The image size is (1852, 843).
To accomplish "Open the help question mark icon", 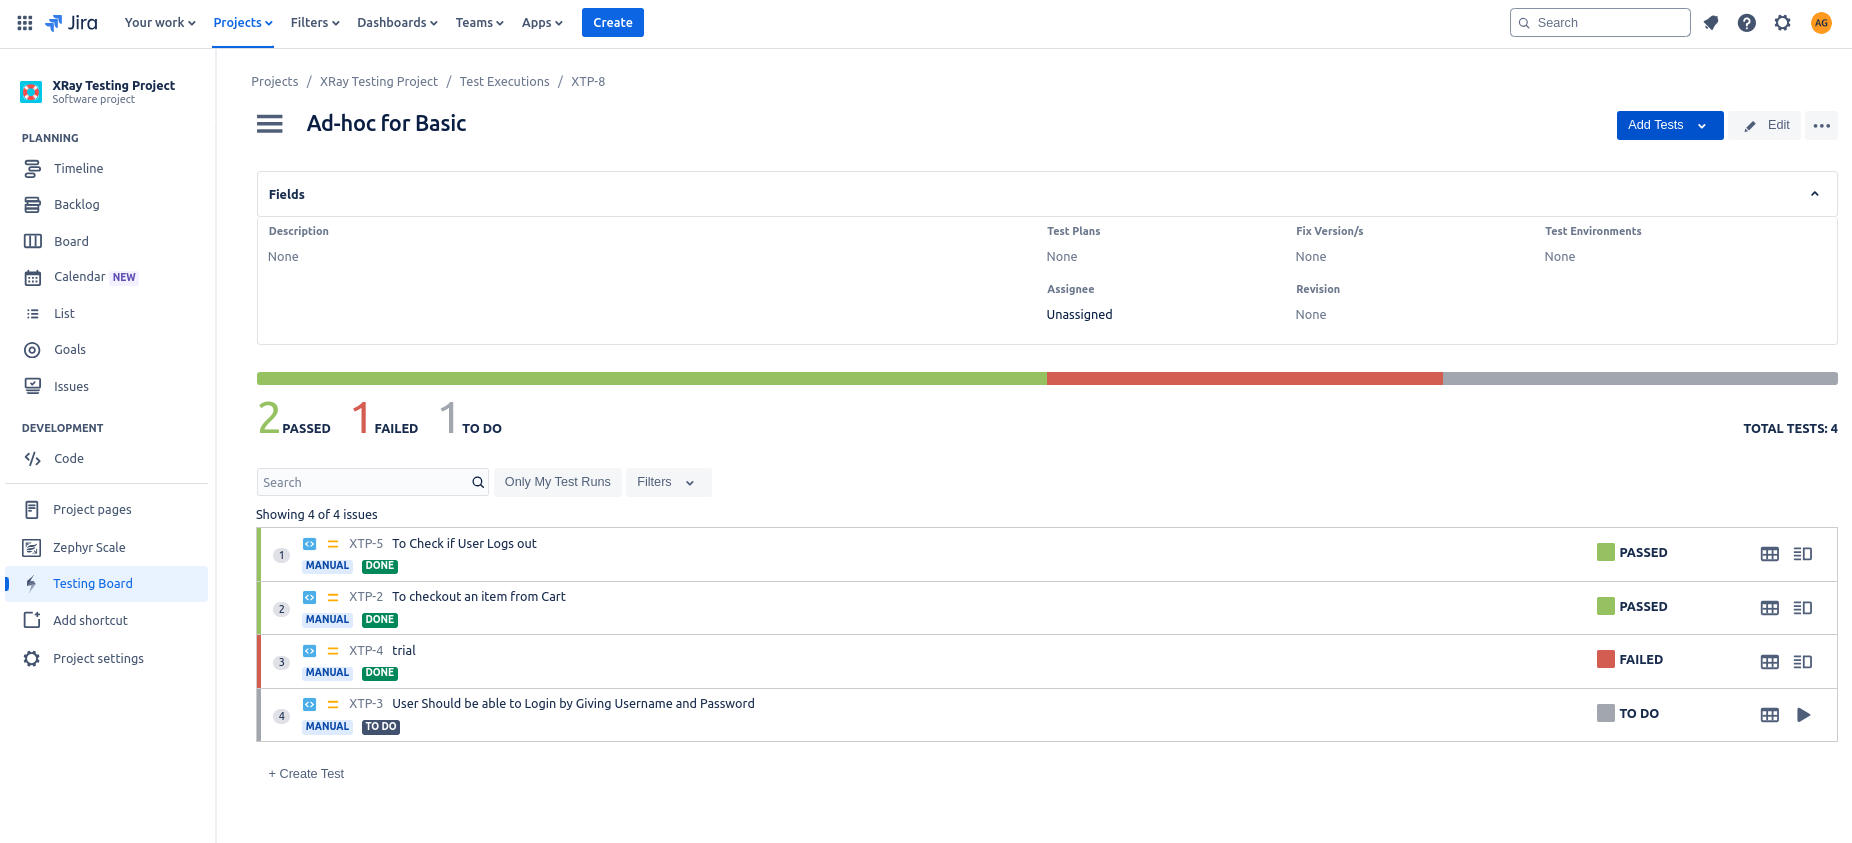I will pos(1746,23).
